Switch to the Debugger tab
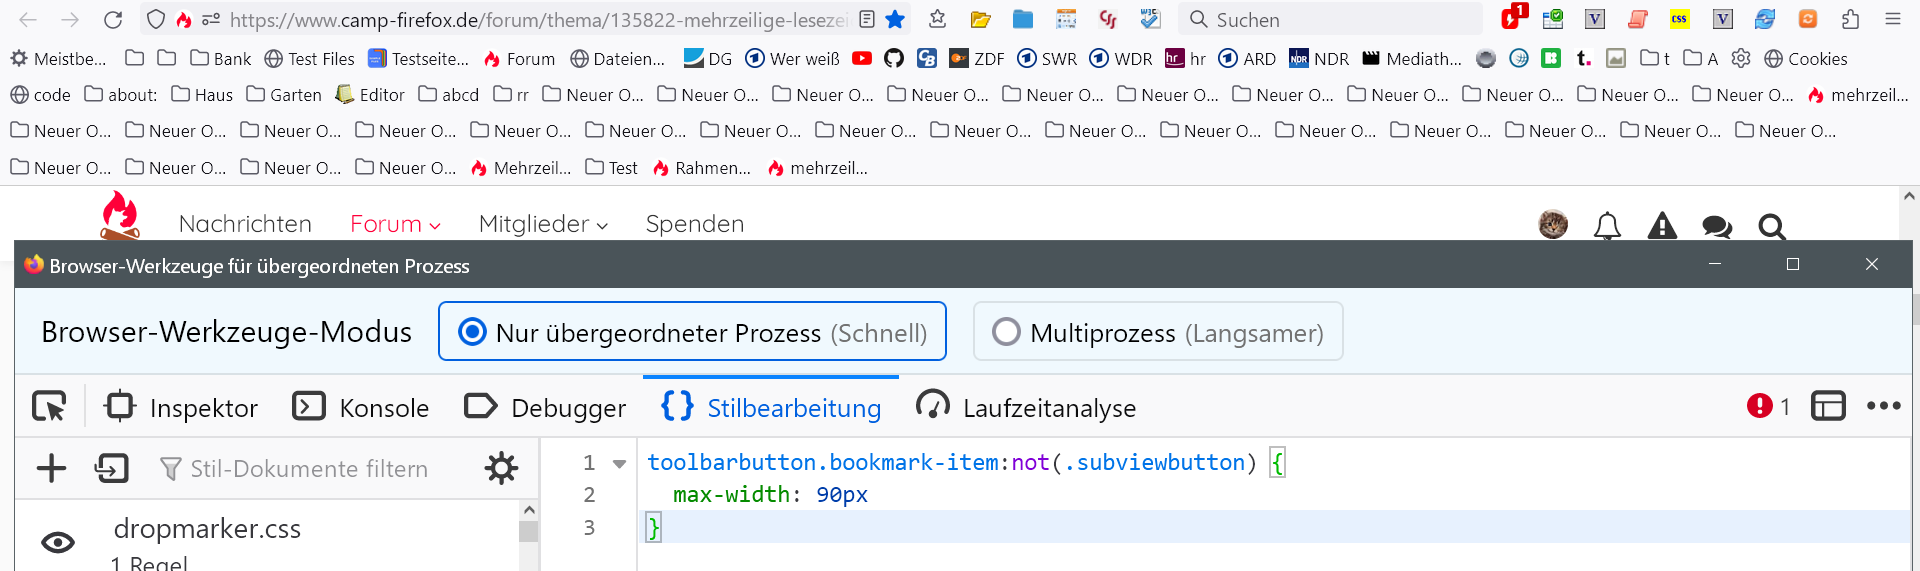Viewport: 1920px width, 571px height. pos(545,408)
